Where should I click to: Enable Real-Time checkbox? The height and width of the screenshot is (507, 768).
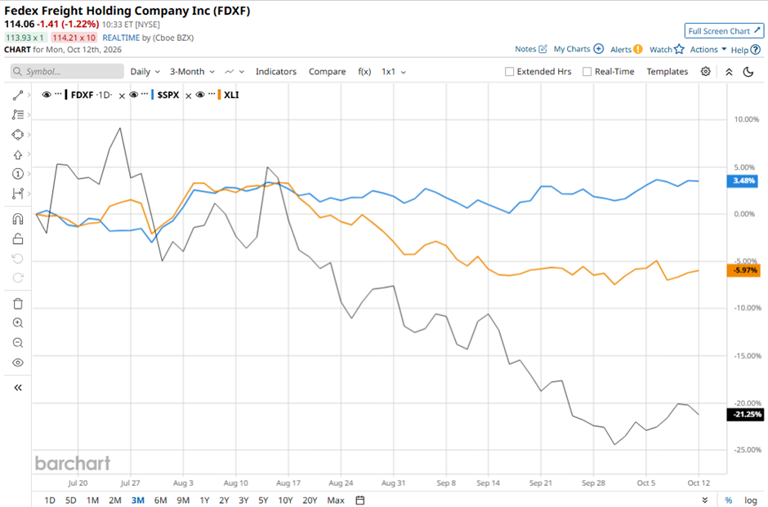587,72
